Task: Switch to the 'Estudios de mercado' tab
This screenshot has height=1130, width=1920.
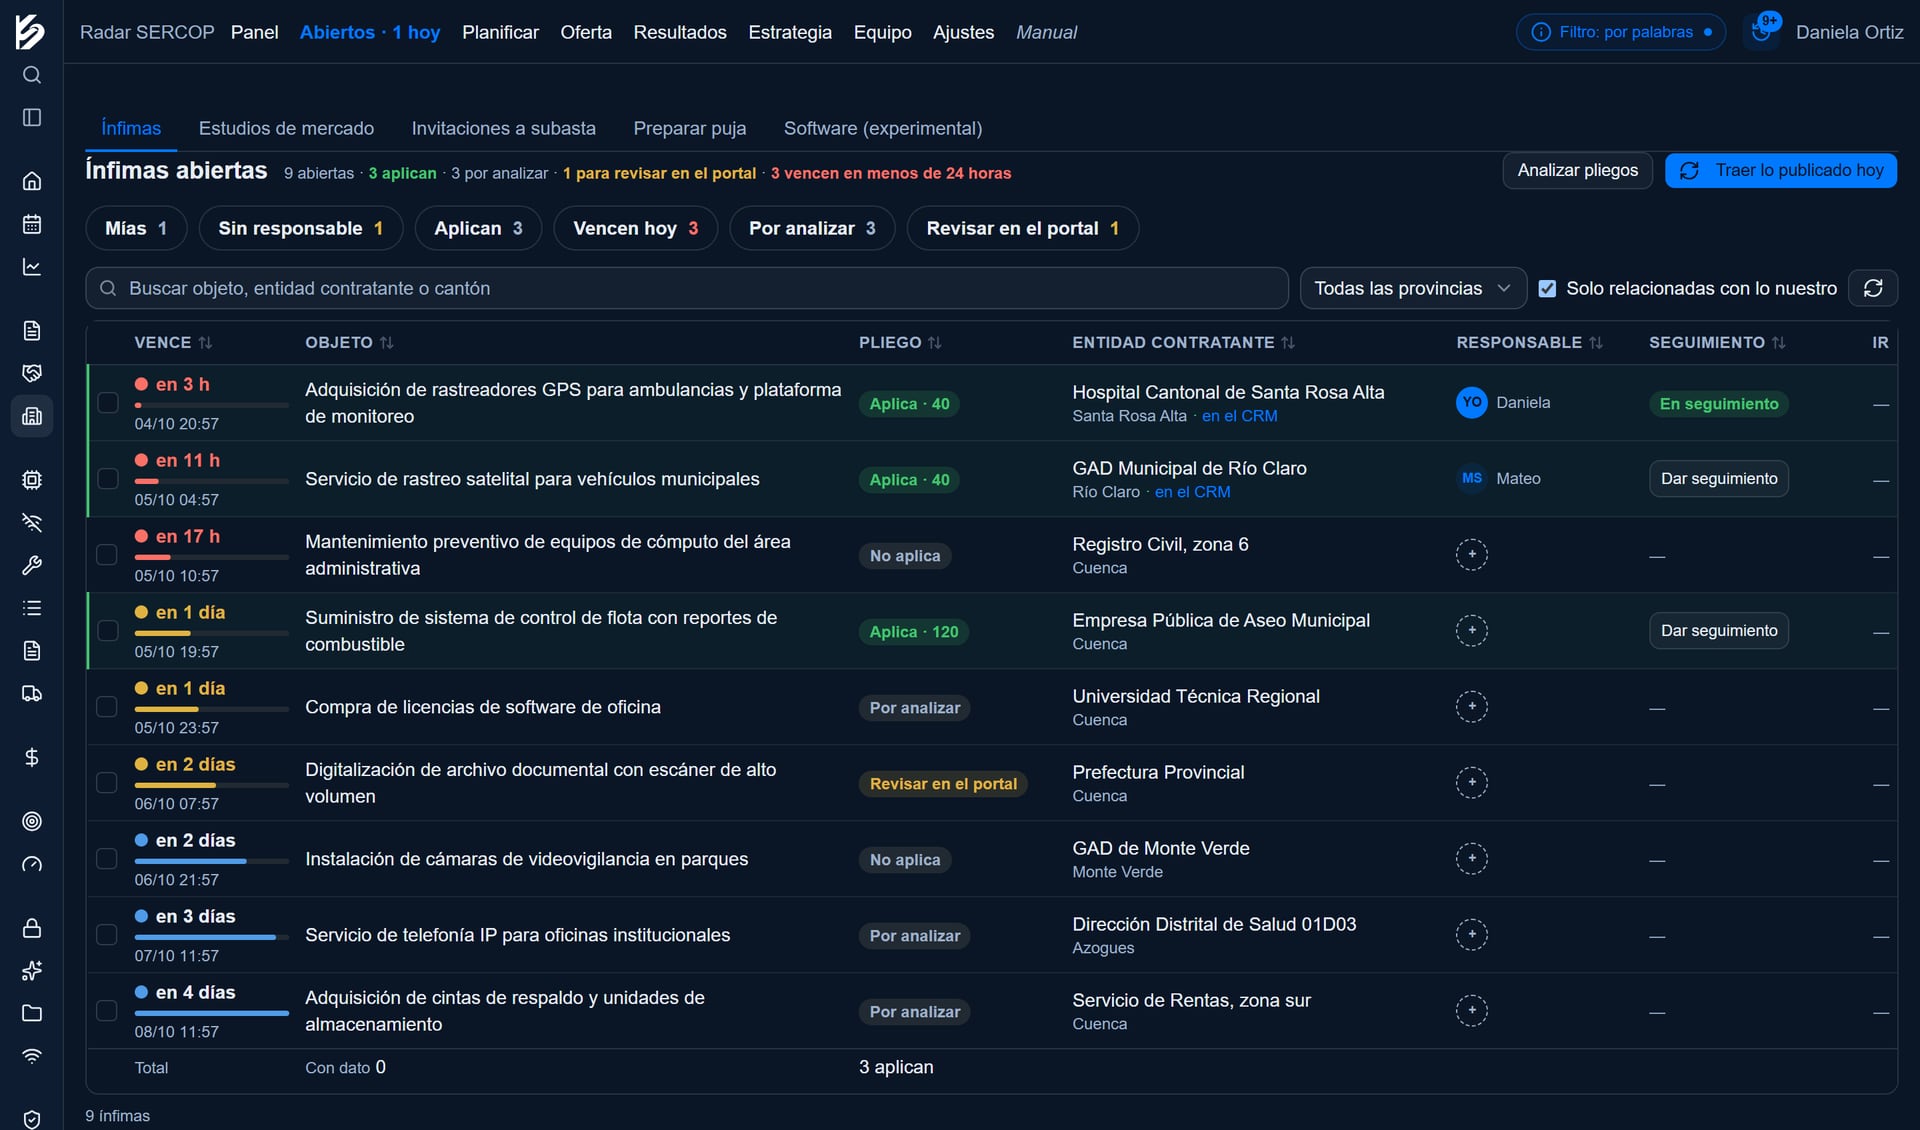Action: click(x=286, y=128)
